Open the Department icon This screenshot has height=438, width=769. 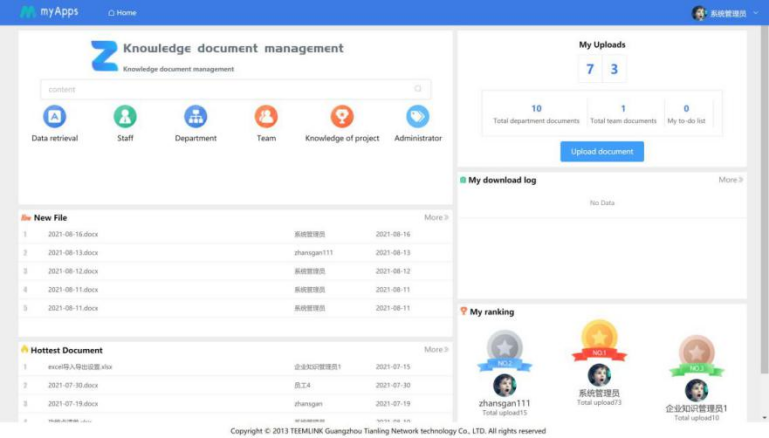195,117
